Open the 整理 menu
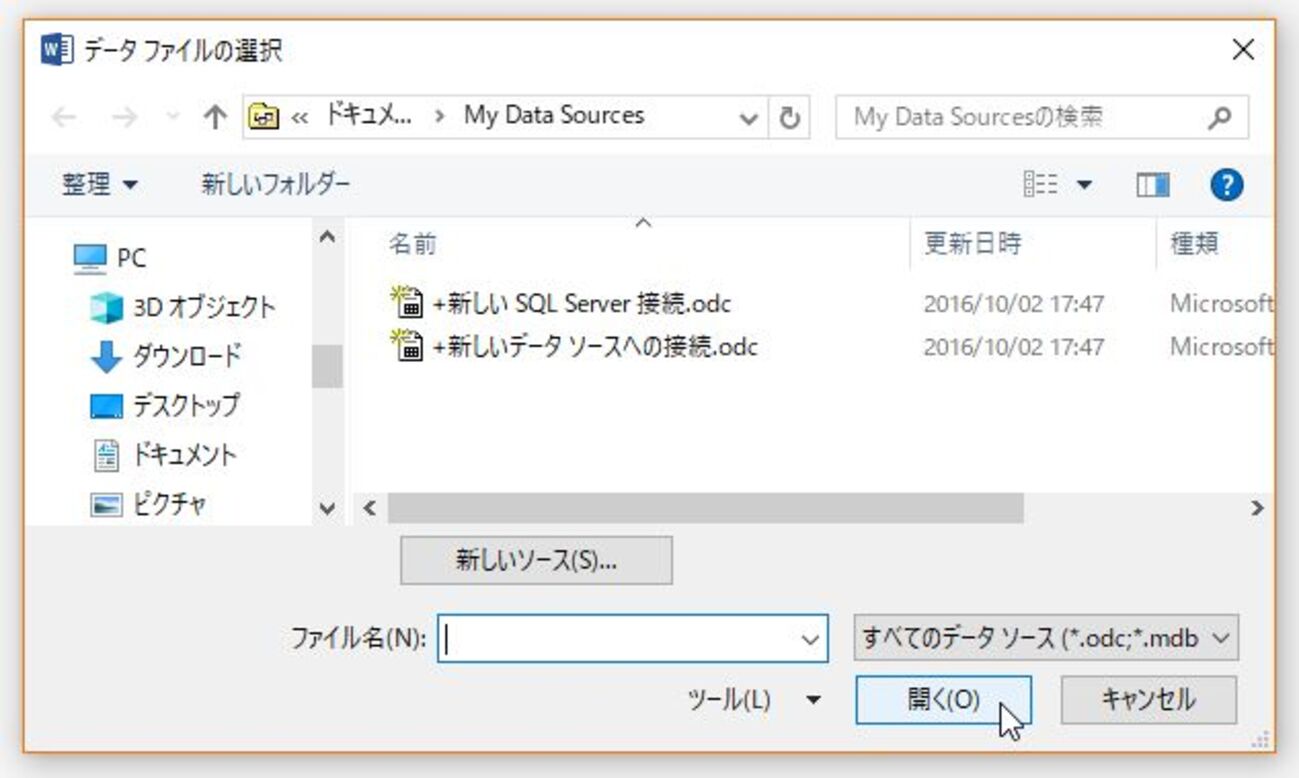 click(101, 185)
